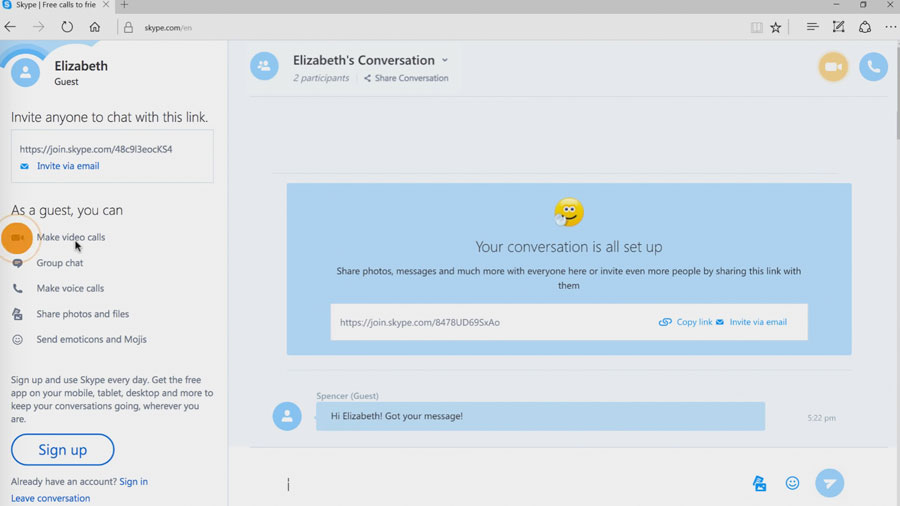Click Invite via email in the sidebar
Image resolution: width=900 pixels, height=506 pixels.
point(68,166)
